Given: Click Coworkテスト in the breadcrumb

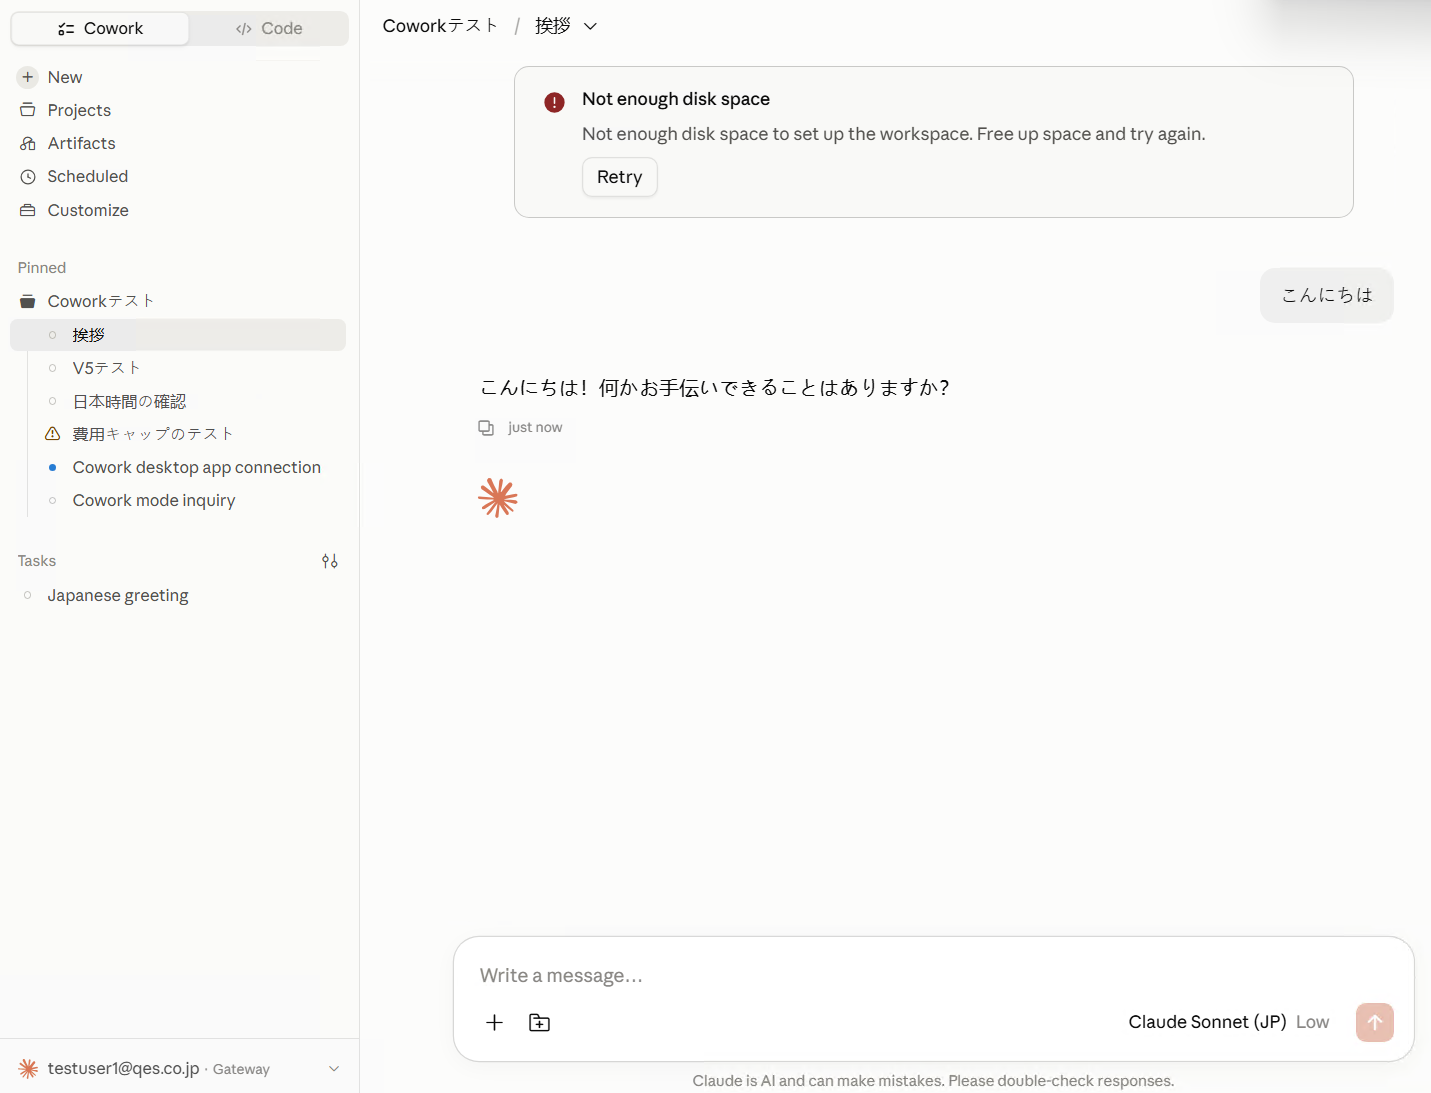Looking at the screenshot, I should click(440, 26).
